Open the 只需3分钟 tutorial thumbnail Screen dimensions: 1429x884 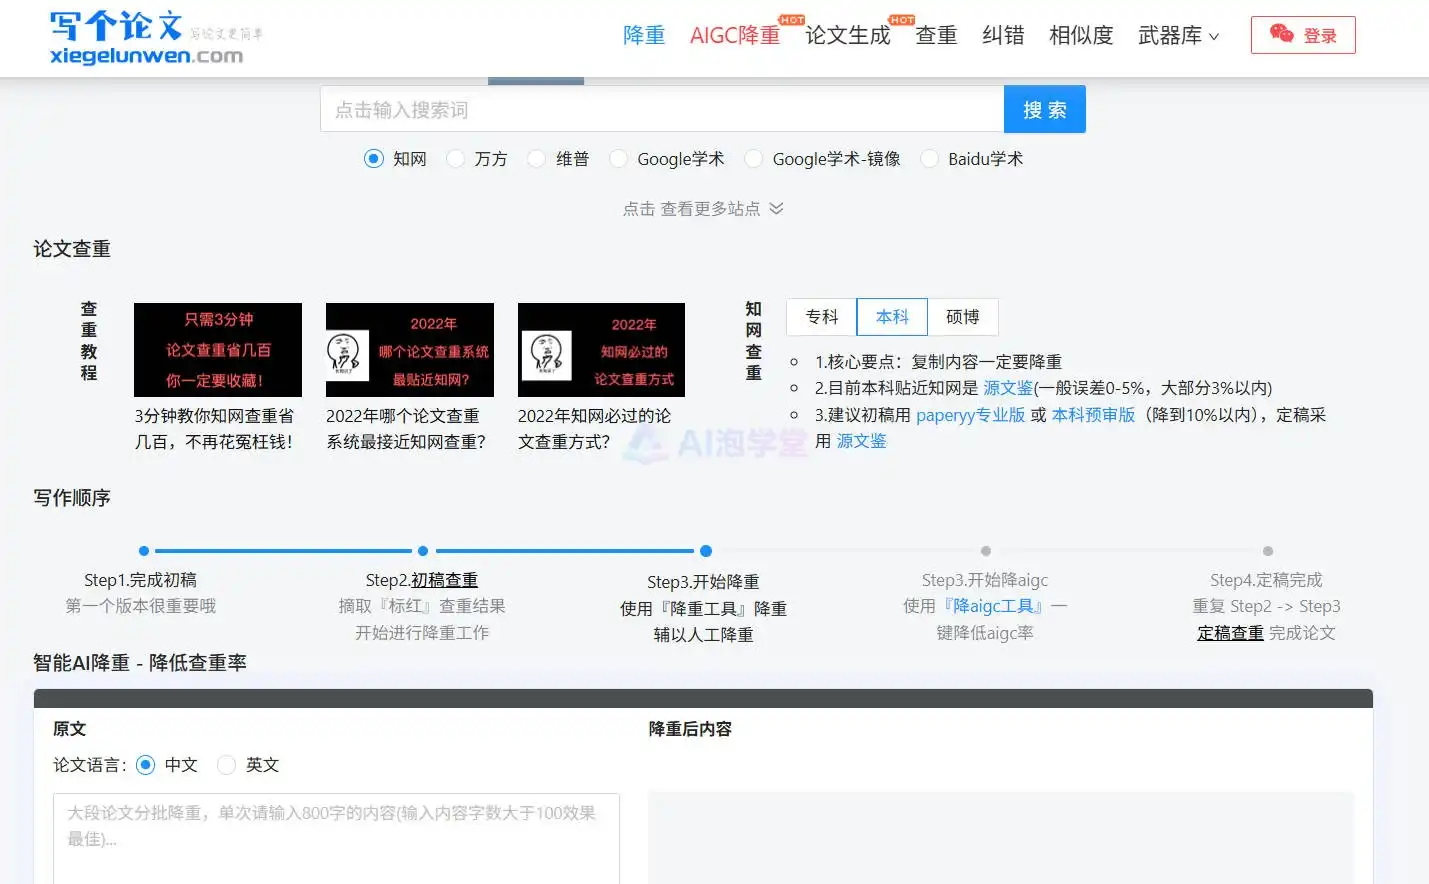tap(218, 350)
